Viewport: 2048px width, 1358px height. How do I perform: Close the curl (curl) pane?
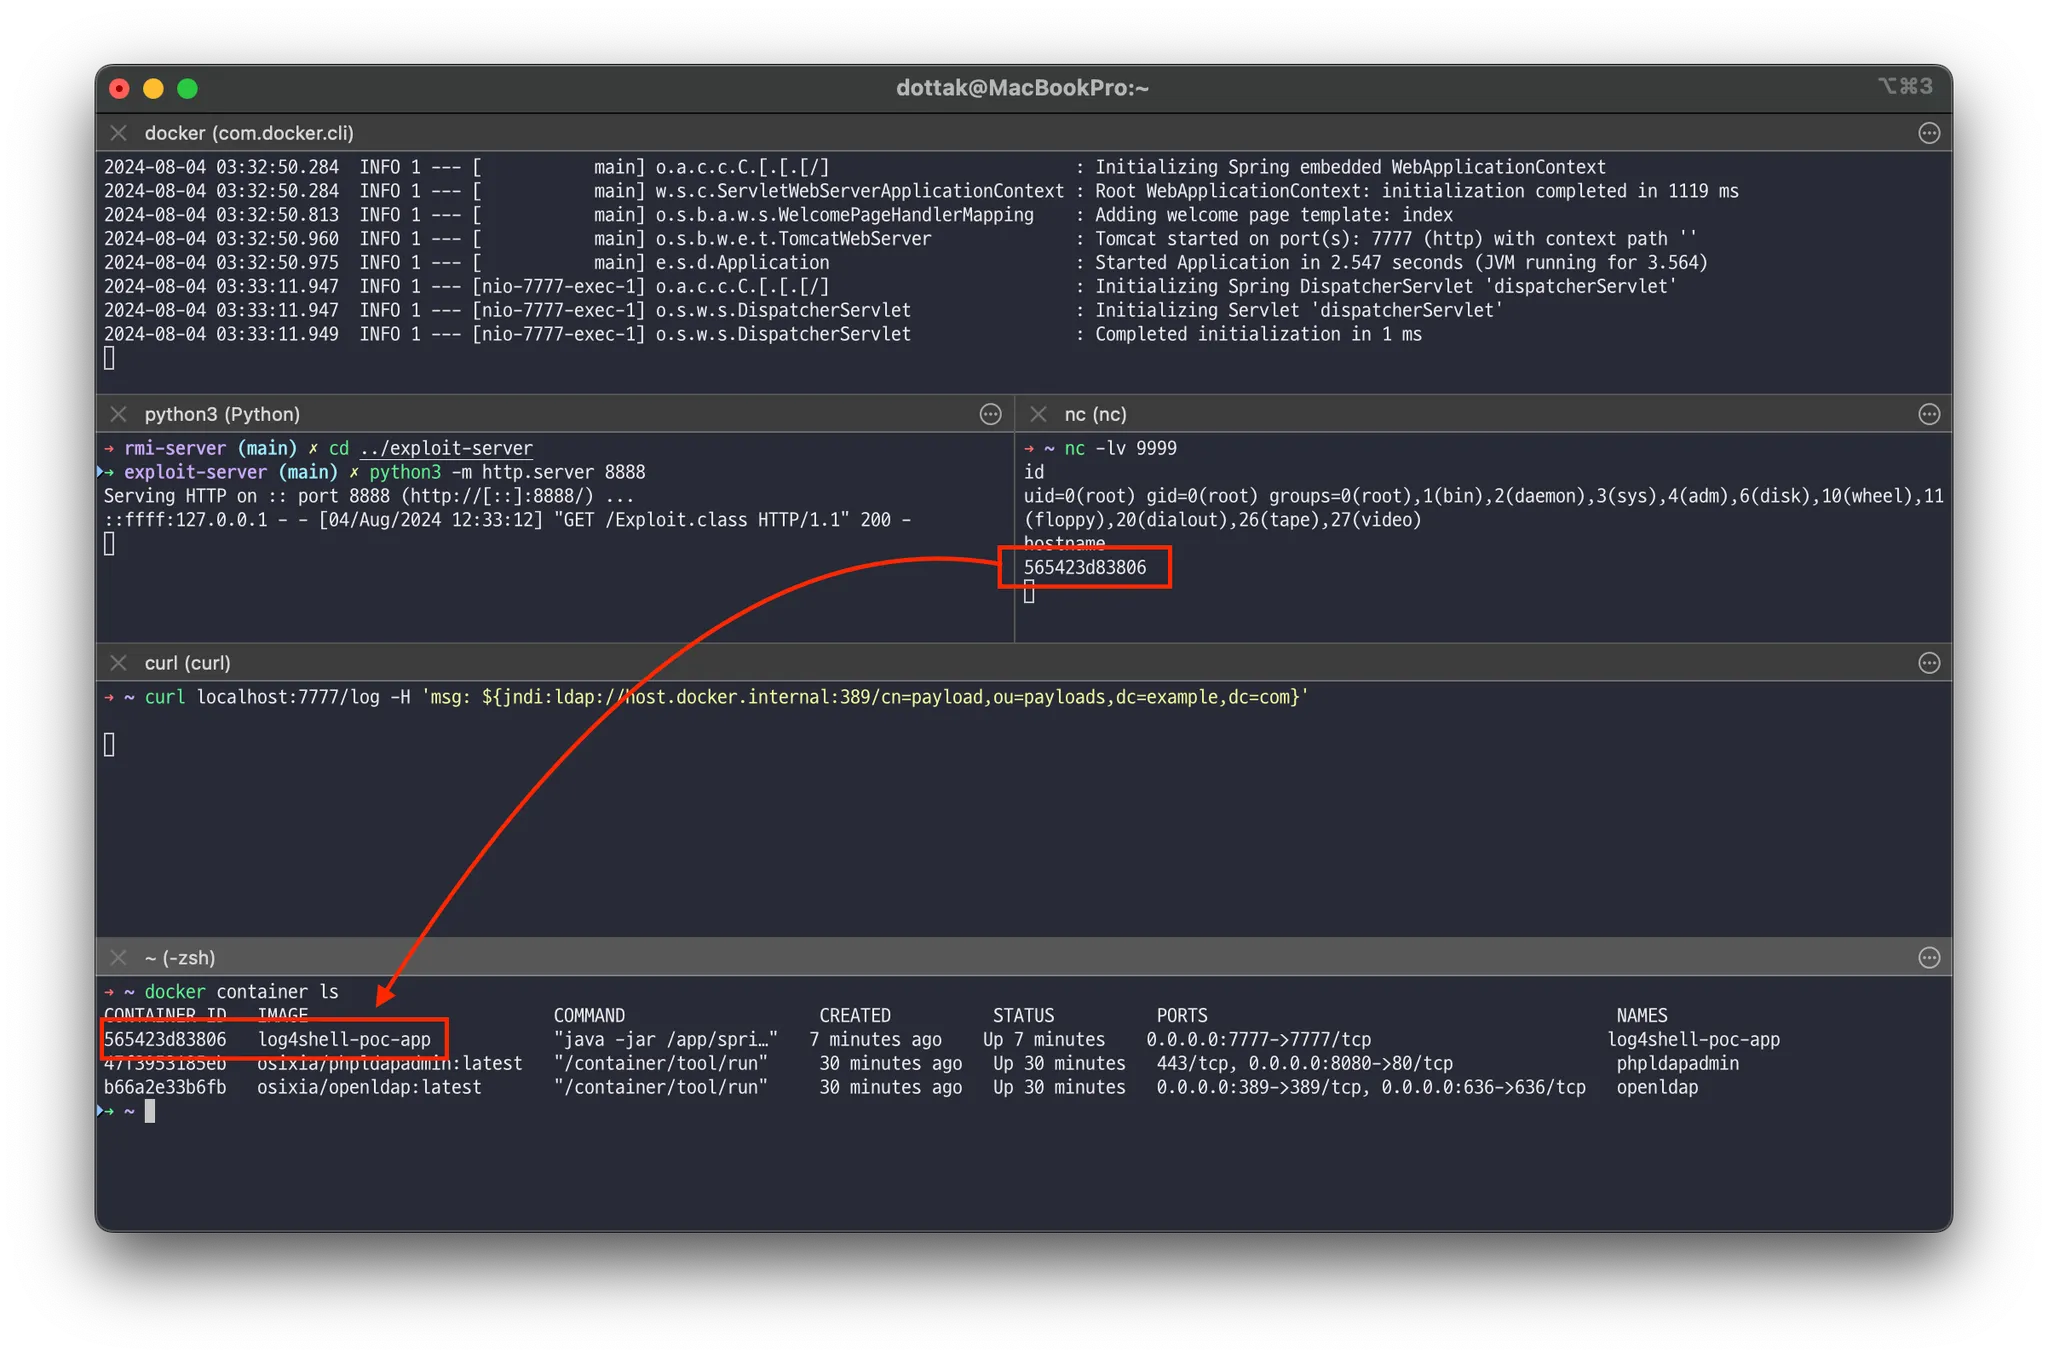tap(118, 663)
